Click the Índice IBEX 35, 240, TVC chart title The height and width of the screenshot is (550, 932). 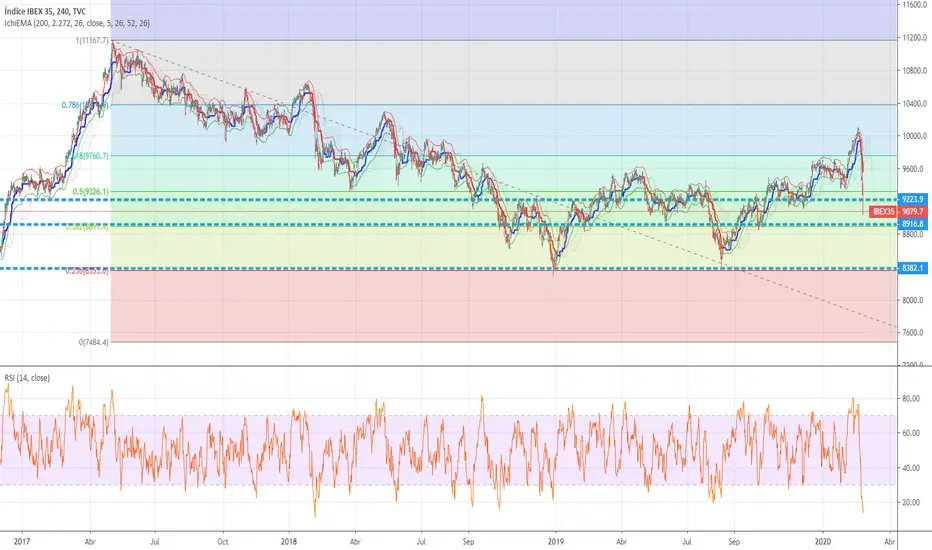45,11
